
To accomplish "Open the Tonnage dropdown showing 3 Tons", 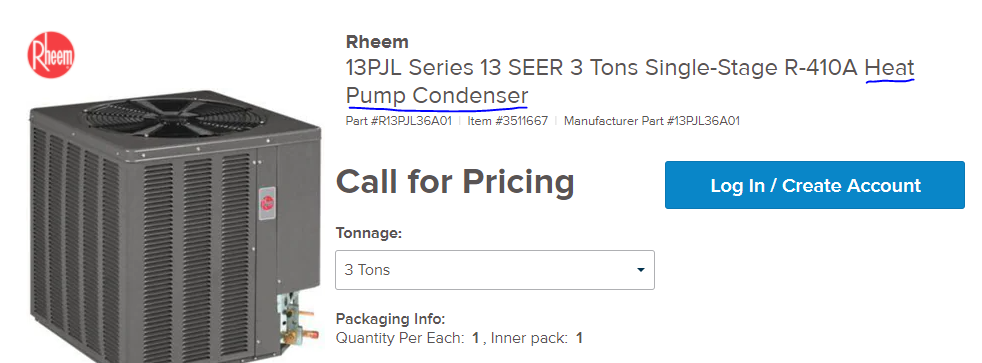I will click(495, 270).
